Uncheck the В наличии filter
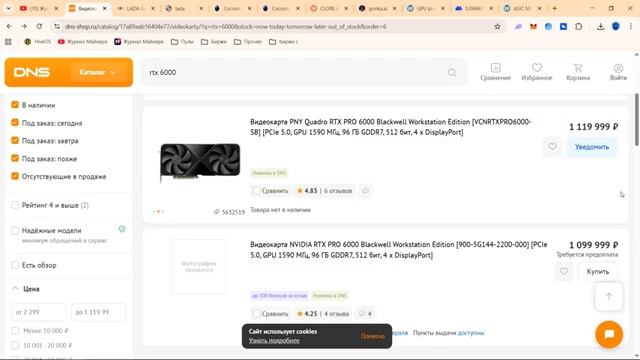This screenshot has width=640, height=360. coord(15,105)
